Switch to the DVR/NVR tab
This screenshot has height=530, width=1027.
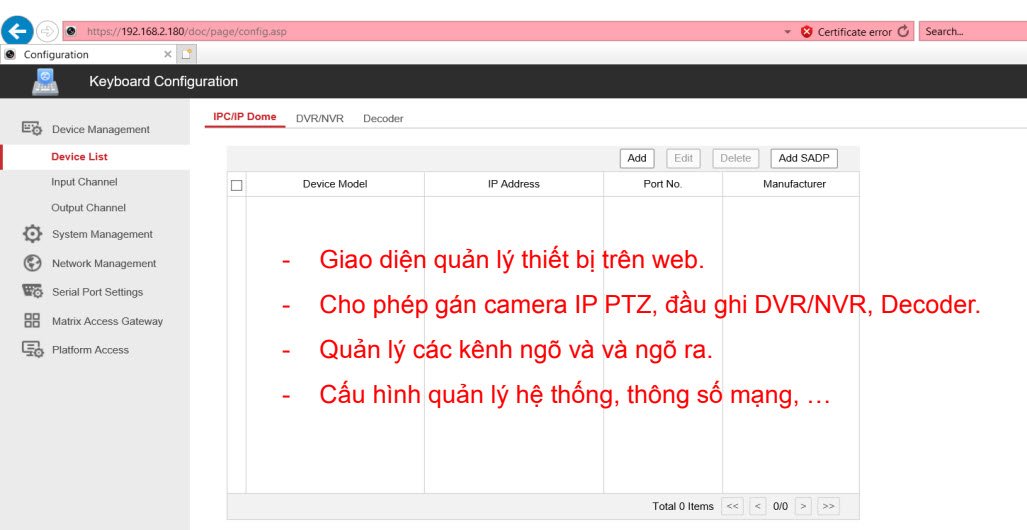[x=319, y=118]
